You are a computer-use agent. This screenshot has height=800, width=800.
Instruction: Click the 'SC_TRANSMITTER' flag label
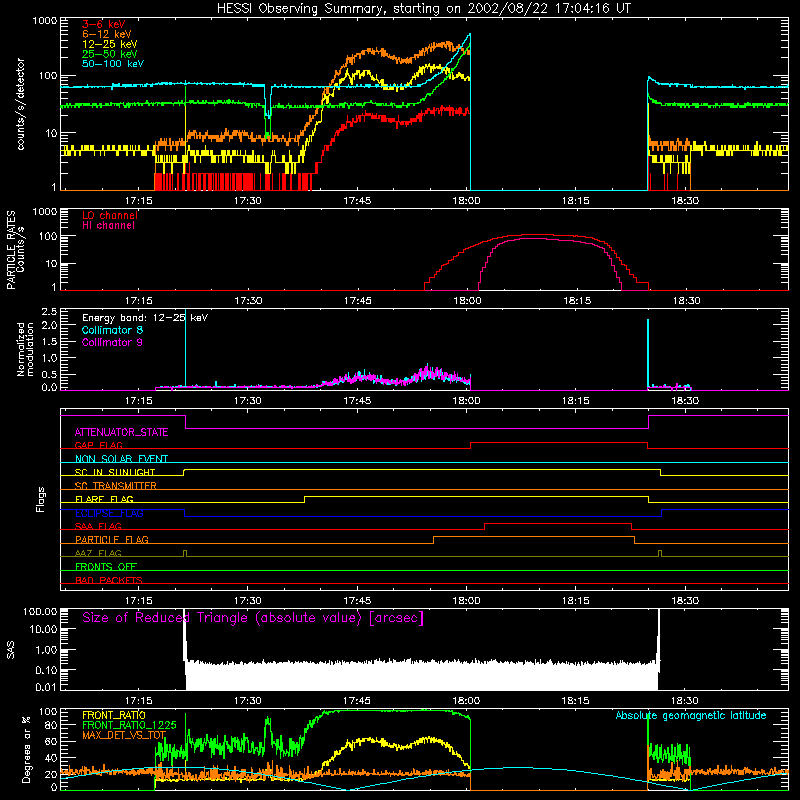click(115, 486)
